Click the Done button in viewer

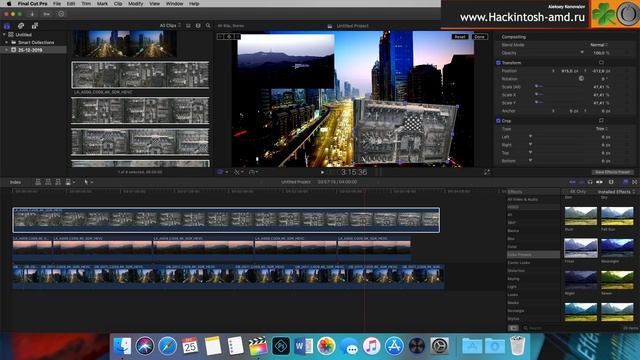(x=479, y=37)
